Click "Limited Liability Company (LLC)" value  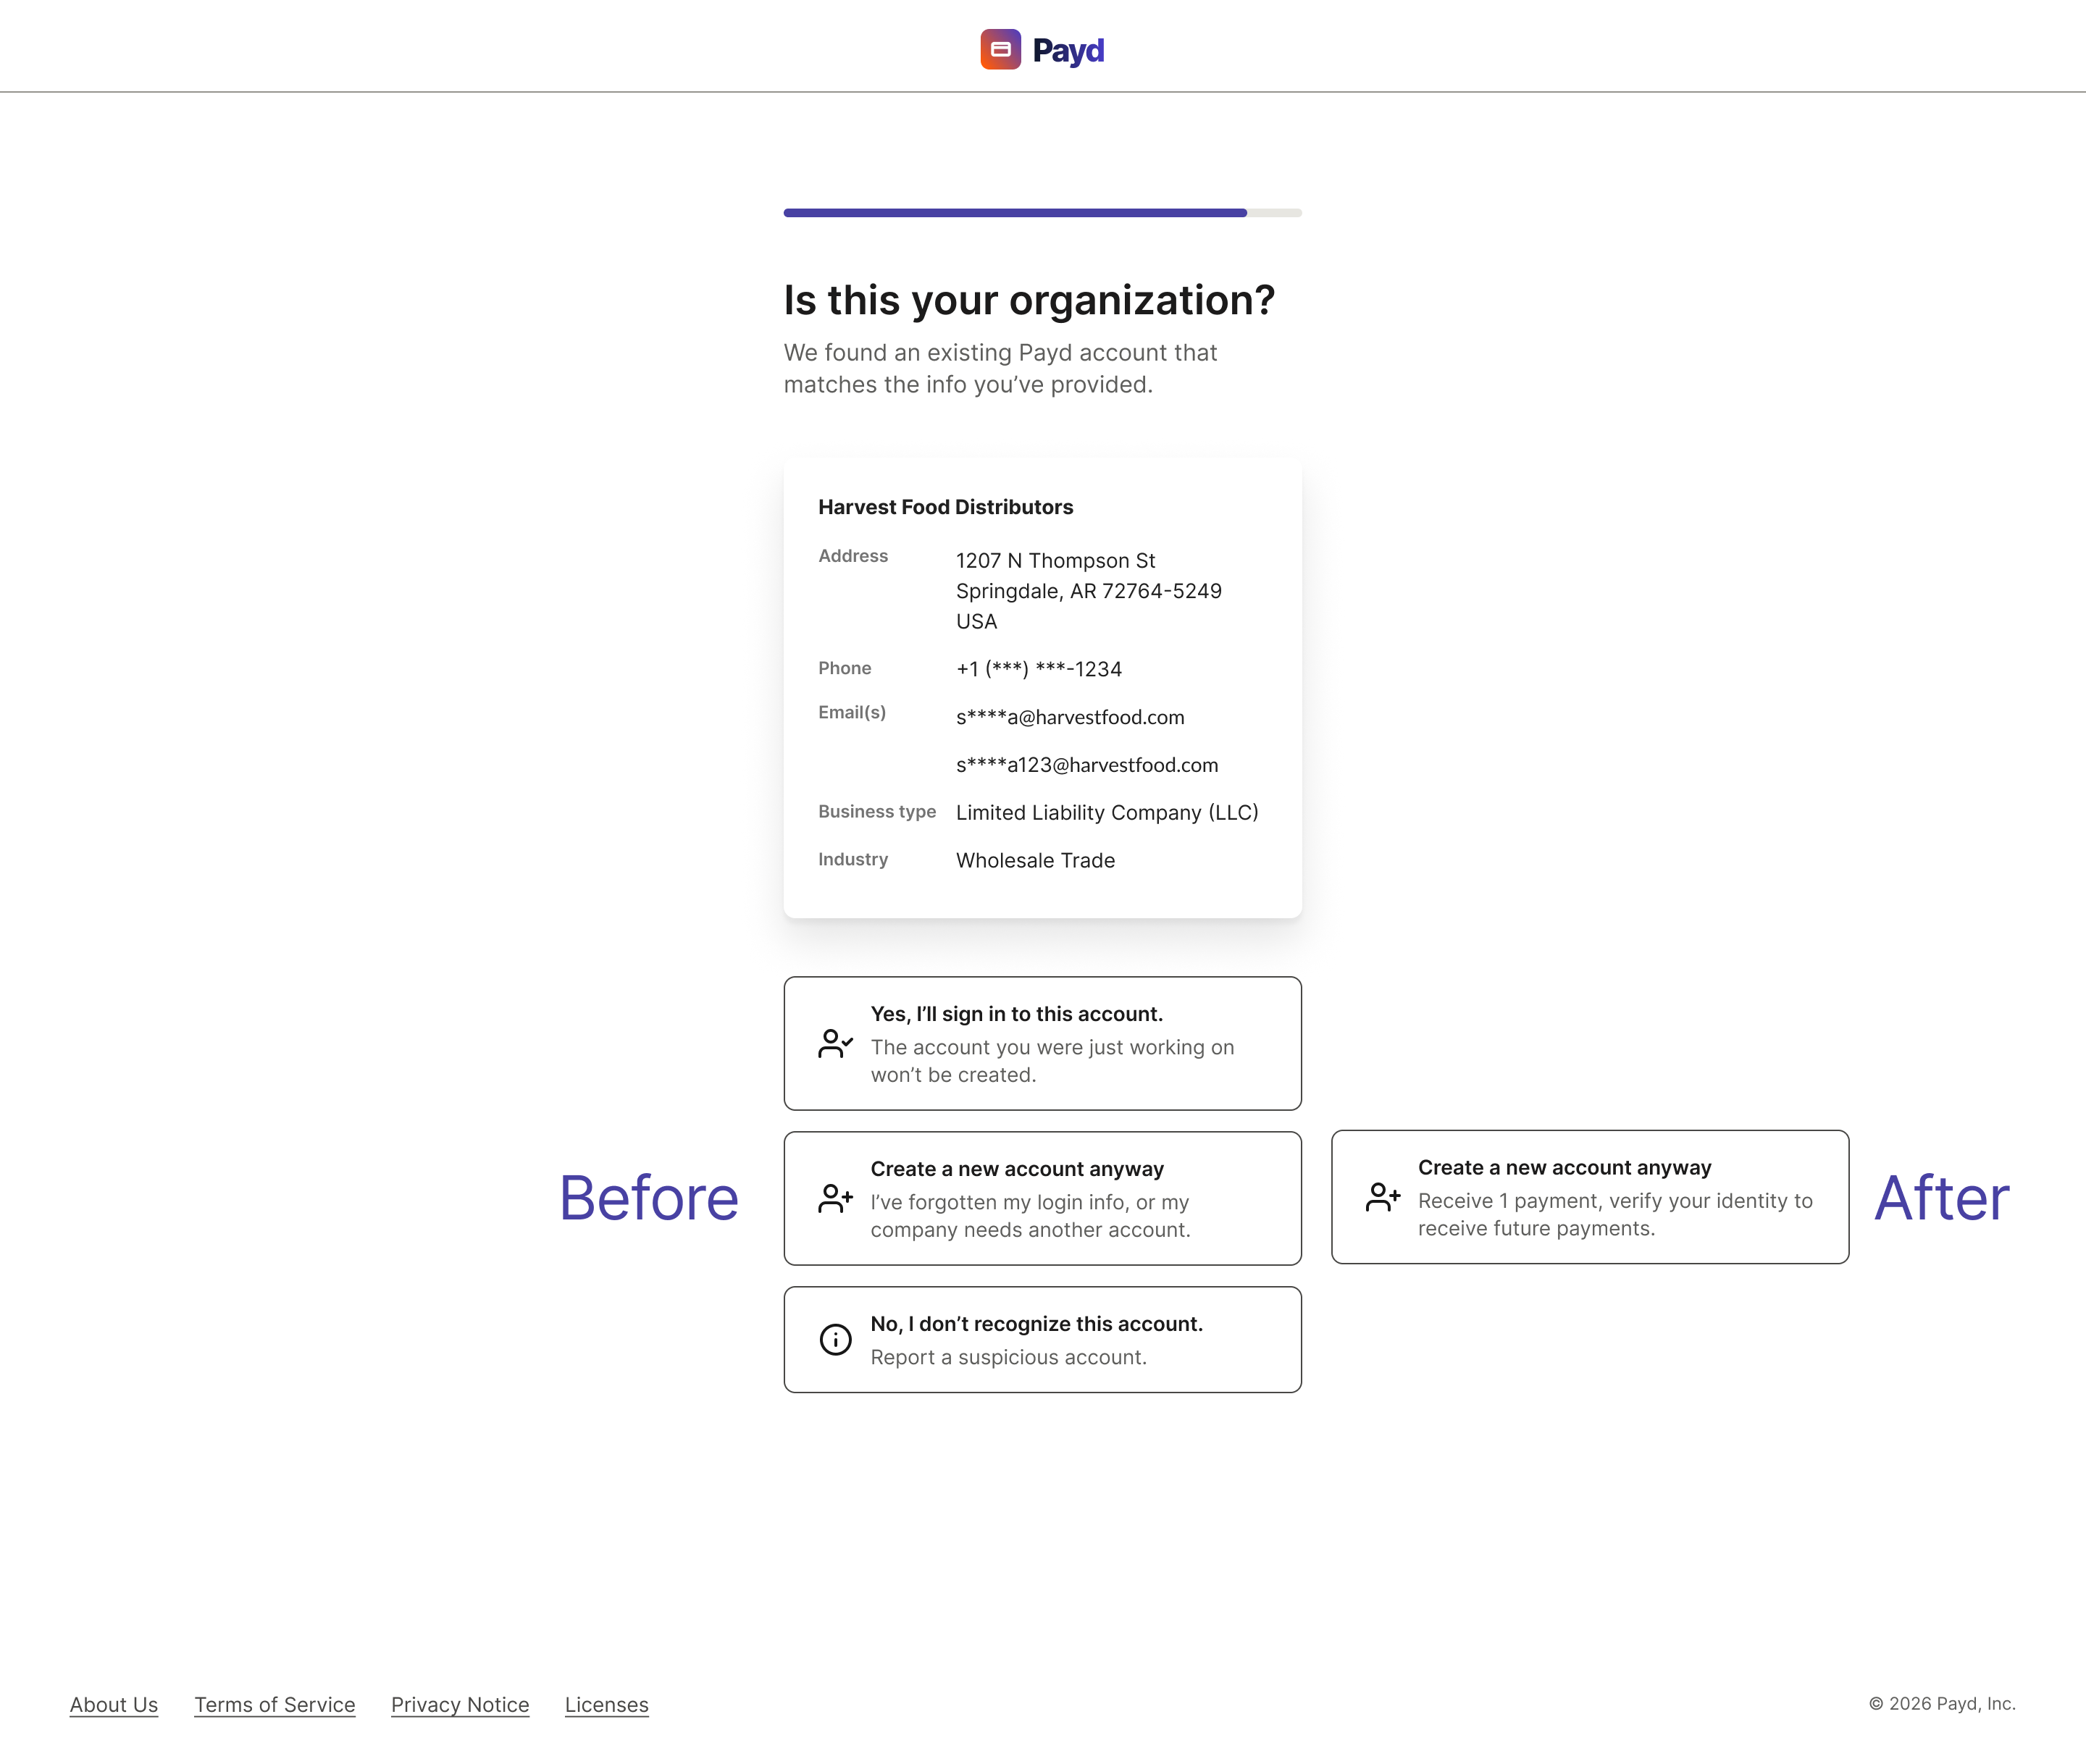point(1107,813)
